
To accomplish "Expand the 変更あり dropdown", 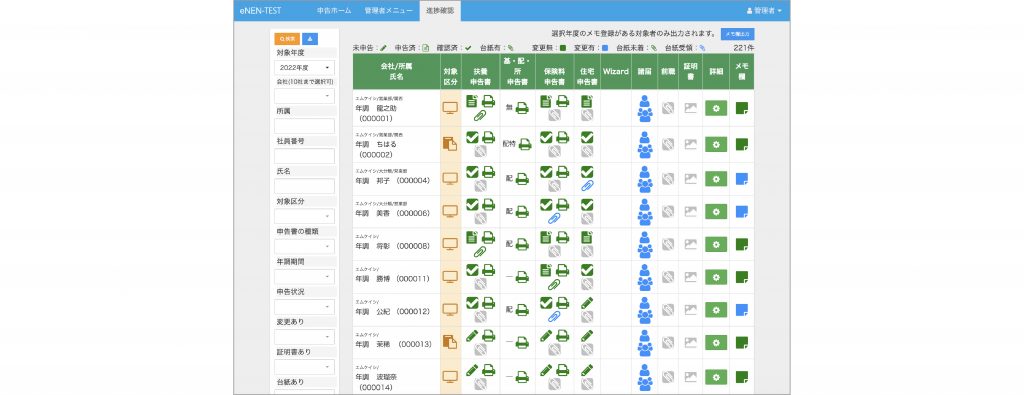I will (x=304, y=336).
